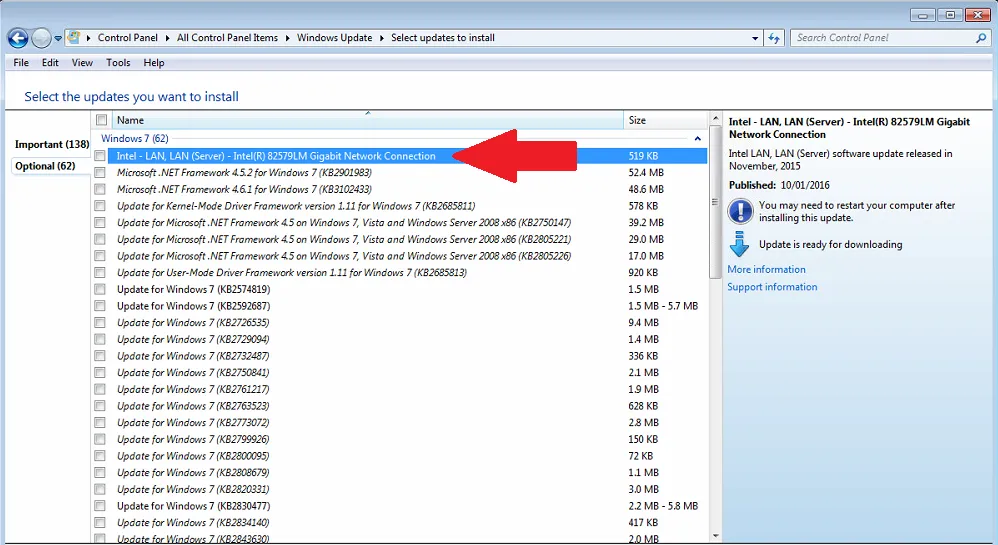Click the Back navigation arrow button

click(18, 38)
